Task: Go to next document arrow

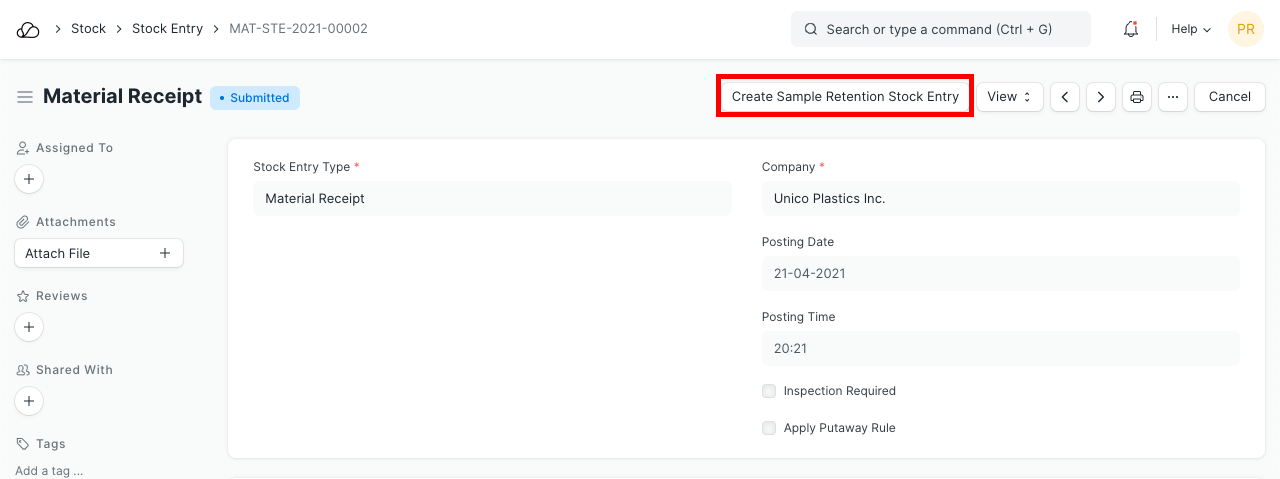Action: [x=1101, y=97]
